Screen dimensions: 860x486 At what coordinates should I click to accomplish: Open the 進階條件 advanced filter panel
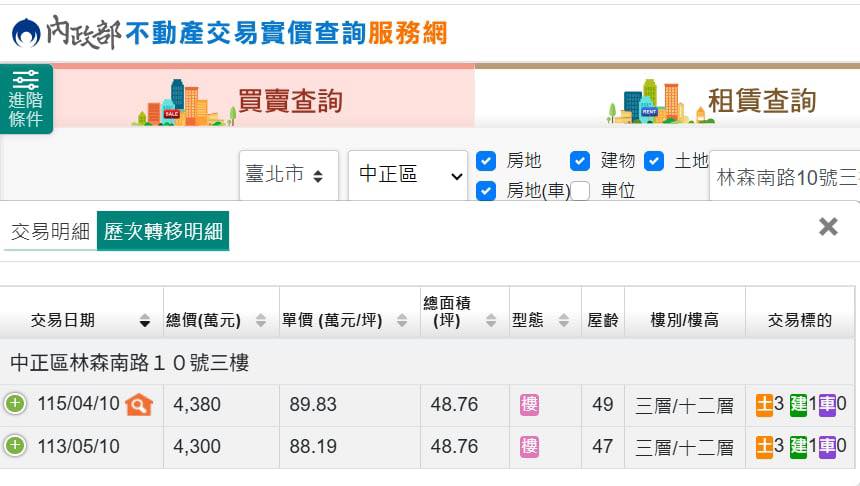tap(26, 99)
